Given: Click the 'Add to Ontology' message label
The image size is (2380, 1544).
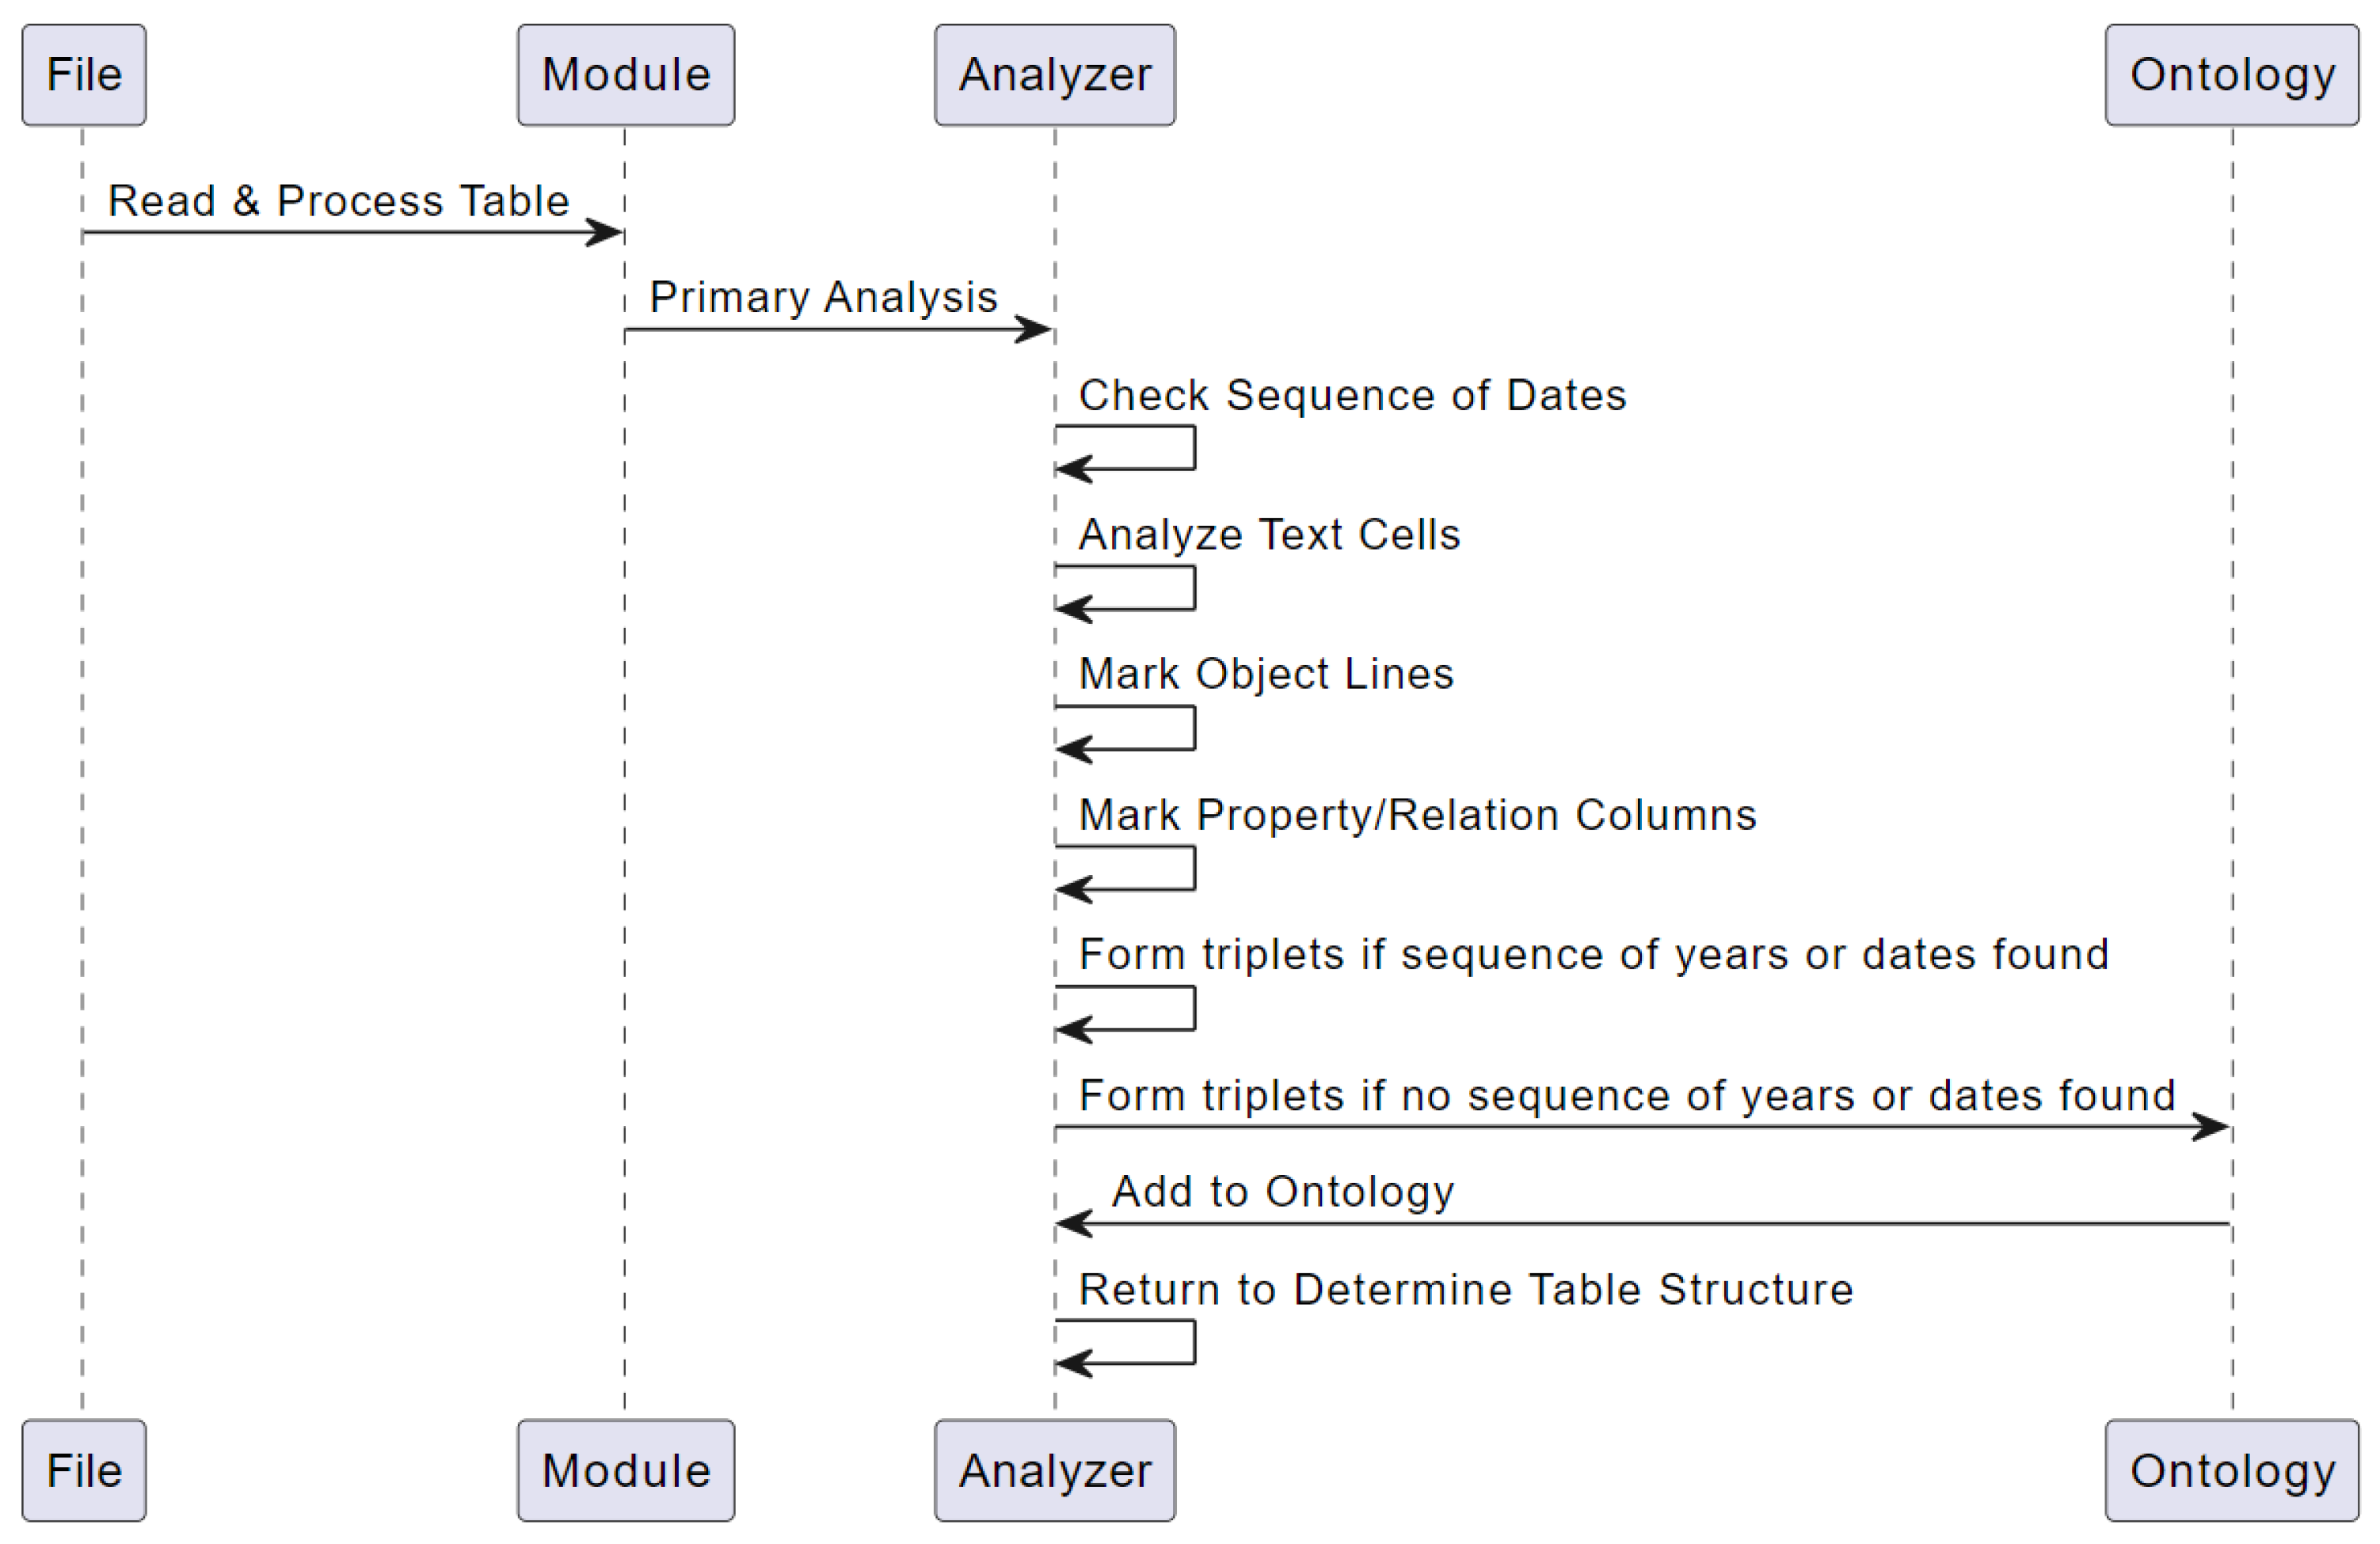Looking at the screenshot, I should 1283,1191.
